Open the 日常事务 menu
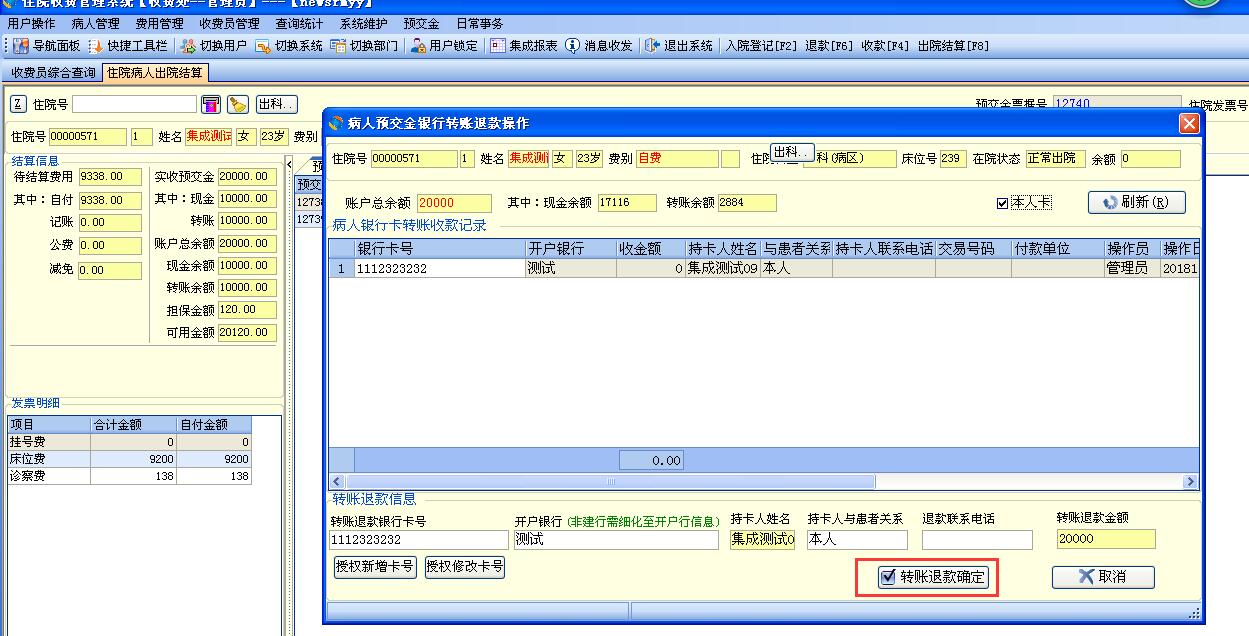 coord(479,23)
